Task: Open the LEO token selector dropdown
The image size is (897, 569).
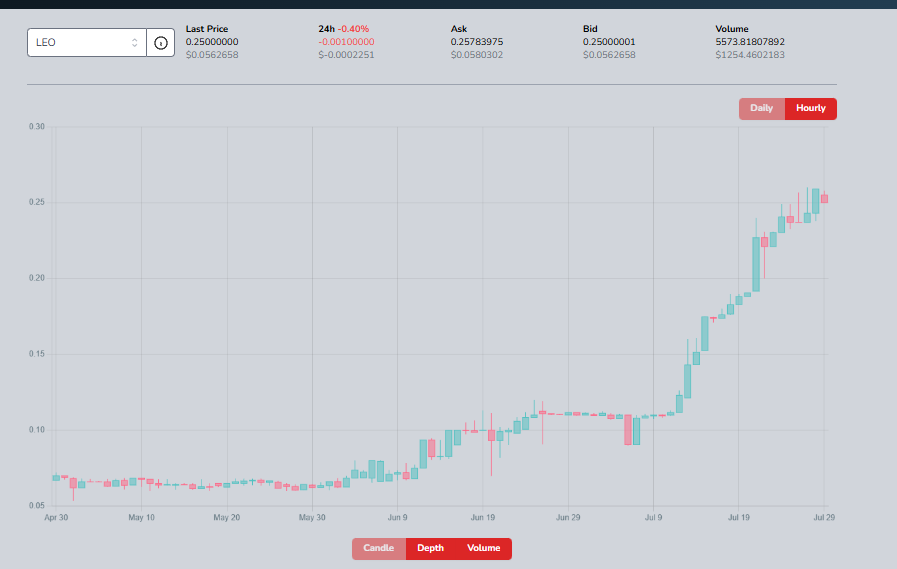Action: click(x=86, y=43)
